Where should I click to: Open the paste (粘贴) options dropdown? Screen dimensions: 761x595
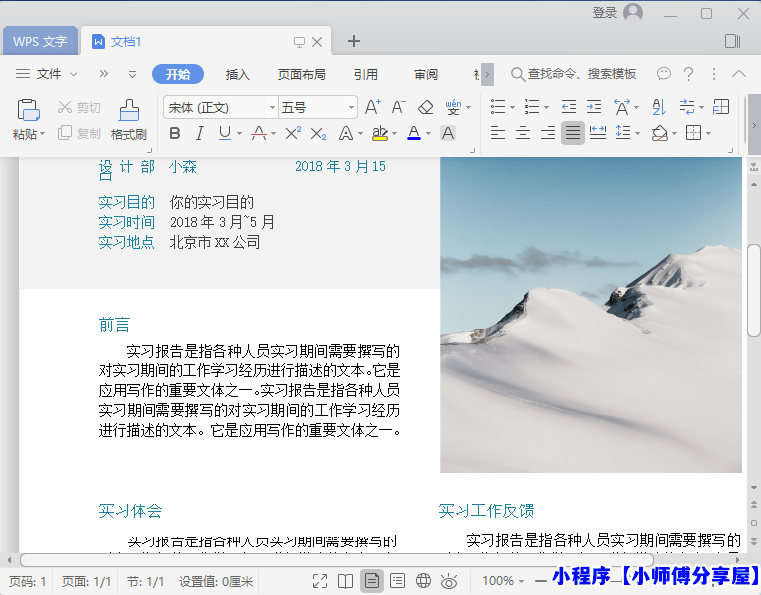coord(44,134)
